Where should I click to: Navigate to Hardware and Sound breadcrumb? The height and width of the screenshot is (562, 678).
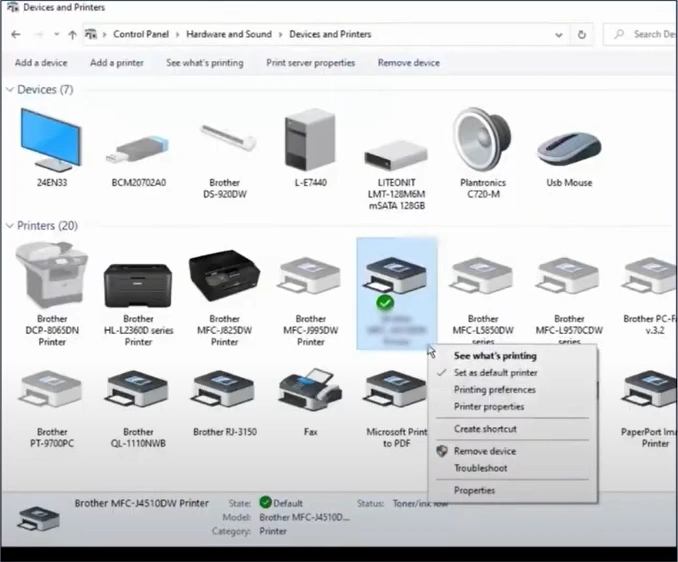227,34
